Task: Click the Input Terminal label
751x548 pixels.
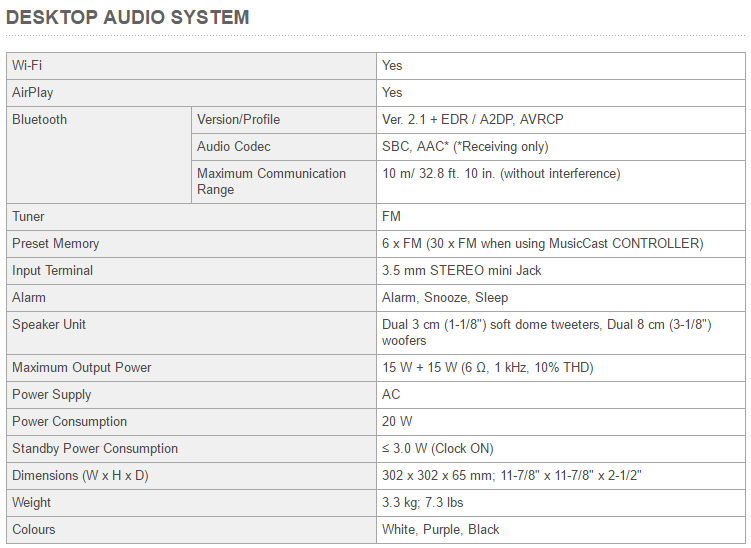Action: point(52,270)
